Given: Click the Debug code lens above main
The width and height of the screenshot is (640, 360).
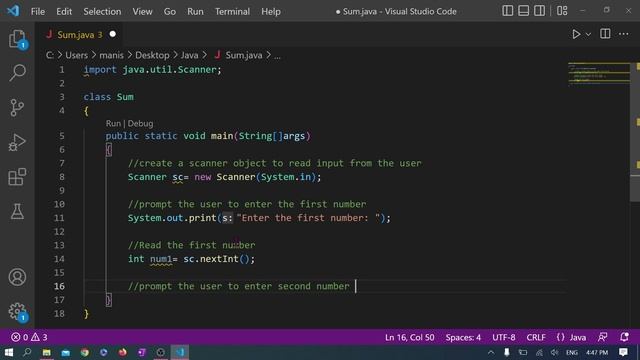Looking at the screenshot, I should (x=140, y=123).
